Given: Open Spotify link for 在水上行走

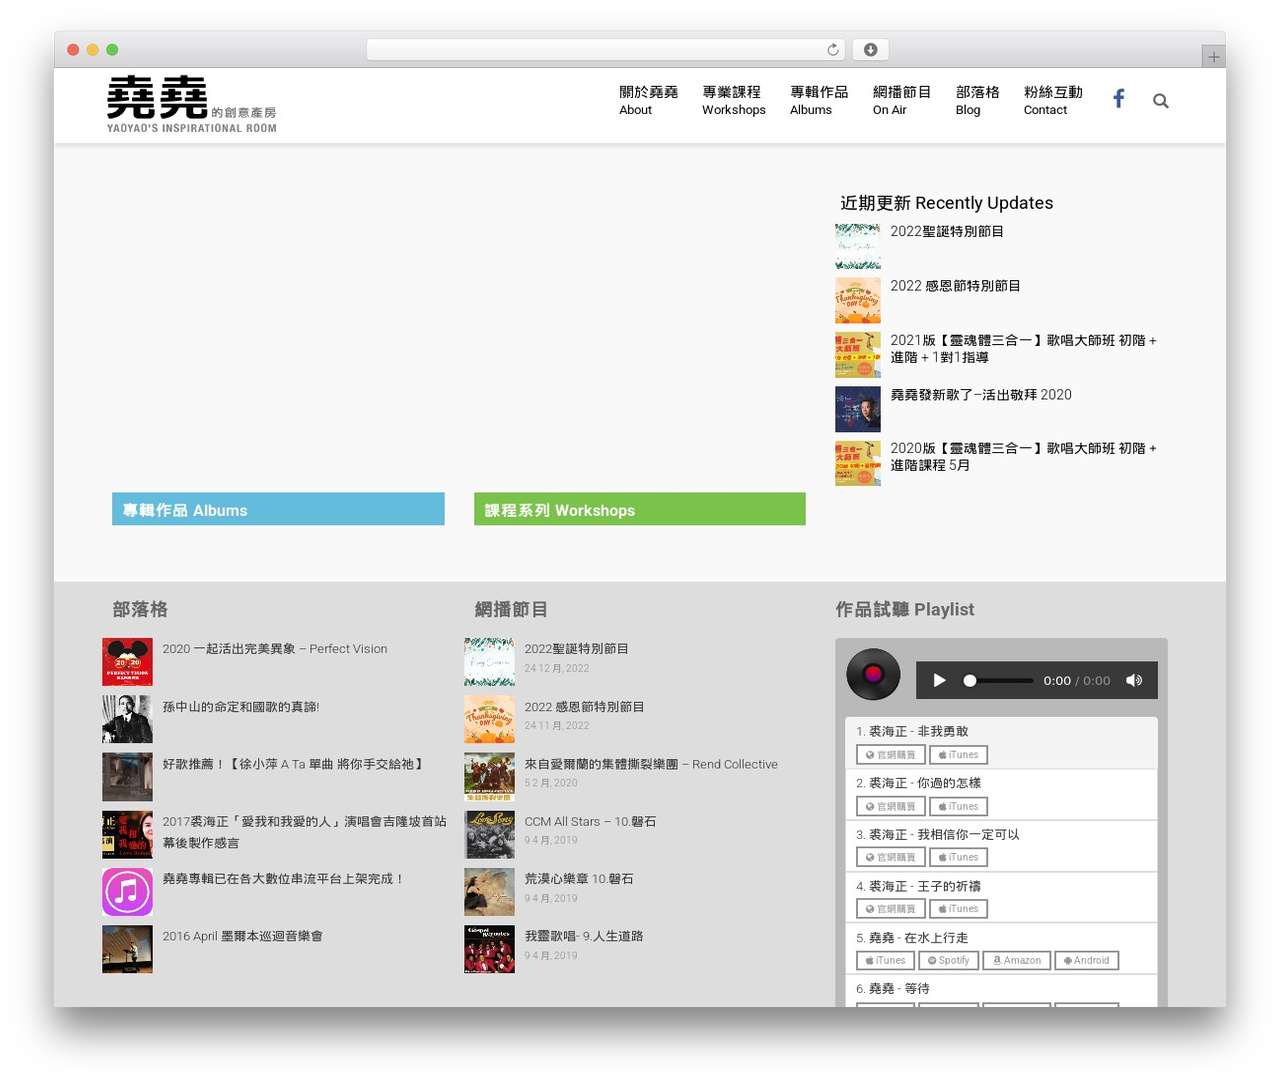Looking at the screenshot, I should pyautogui.click(x=948, y=960).
